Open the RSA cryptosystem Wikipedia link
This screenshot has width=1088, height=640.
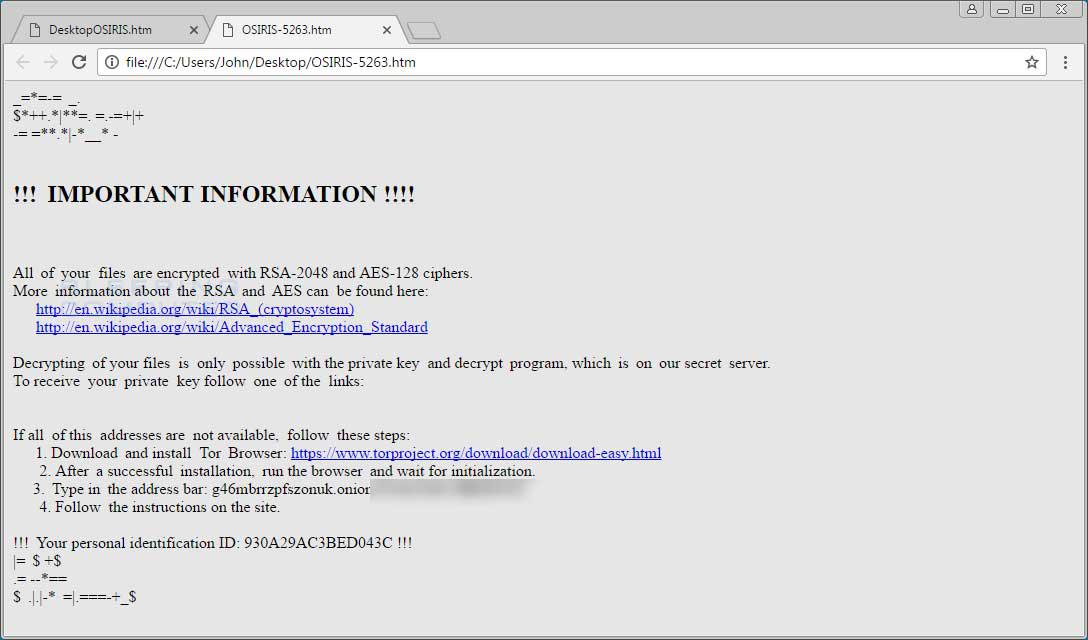[x=195, y=309]
